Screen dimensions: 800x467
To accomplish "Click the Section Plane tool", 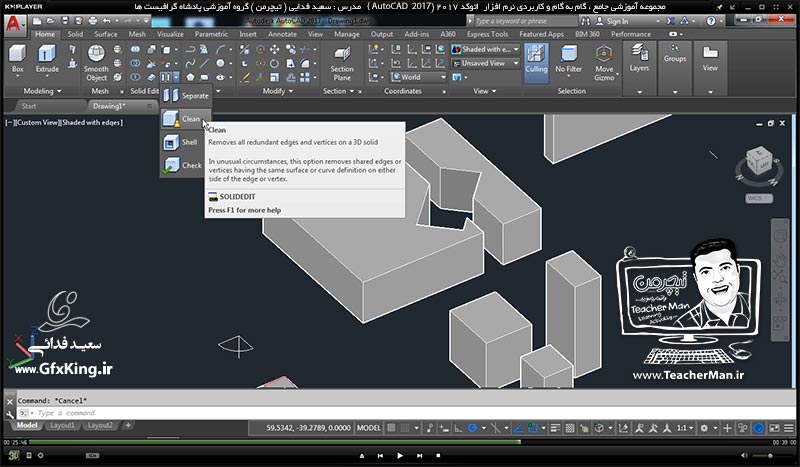I will (342, 63).
